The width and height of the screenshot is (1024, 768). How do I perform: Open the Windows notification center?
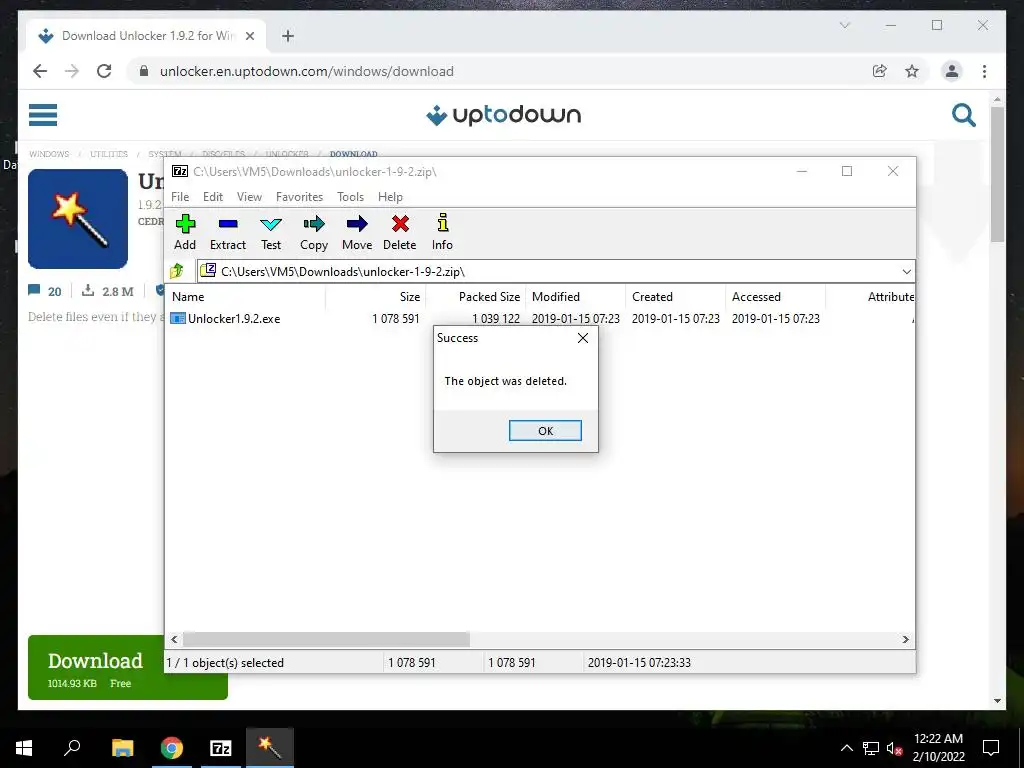(991, 748)
